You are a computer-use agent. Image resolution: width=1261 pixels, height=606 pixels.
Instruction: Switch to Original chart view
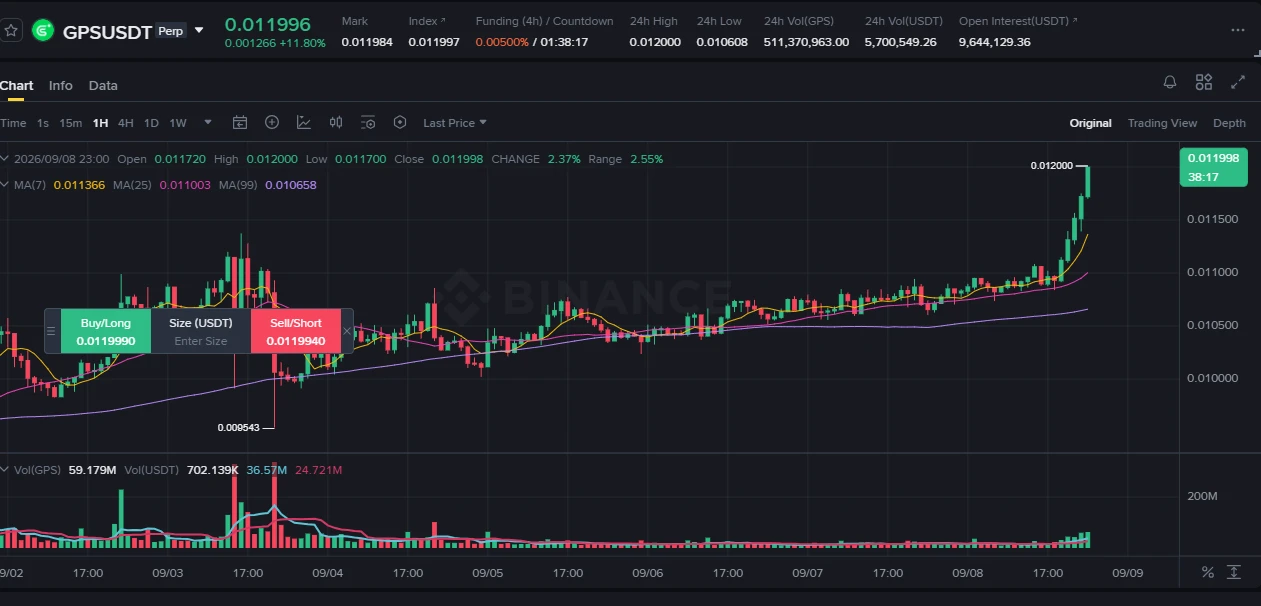point(1090,123)
